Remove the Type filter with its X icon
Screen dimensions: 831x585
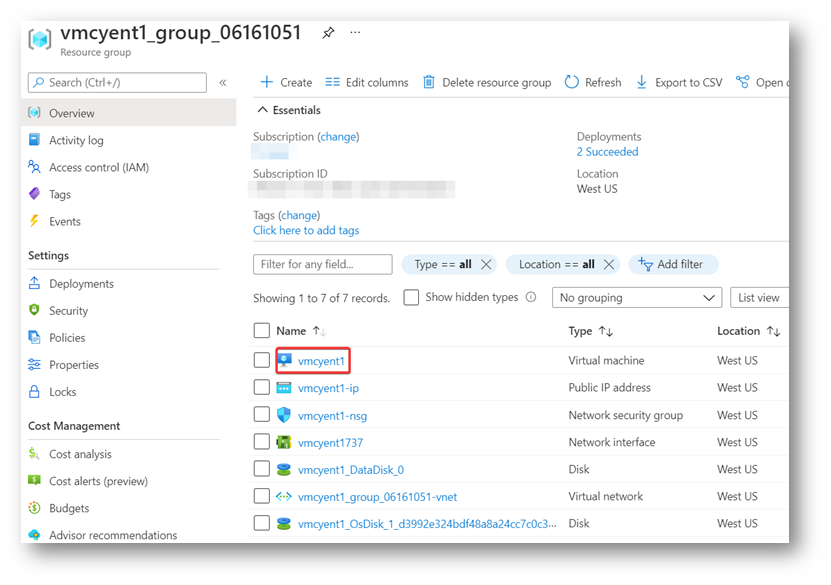click(486, 265)
